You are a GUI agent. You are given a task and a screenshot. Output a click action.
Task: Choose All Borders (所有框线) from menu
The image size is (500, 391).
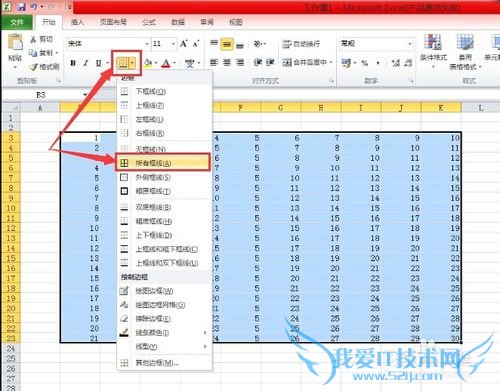(x=164, y=163)
